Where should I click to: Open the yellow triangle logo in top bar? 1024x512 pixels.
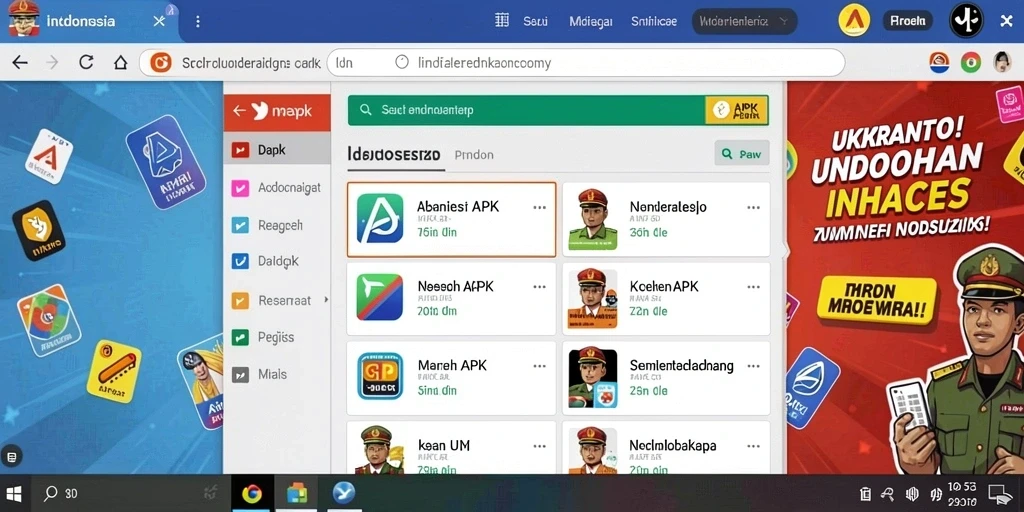[x=854, y=21]
